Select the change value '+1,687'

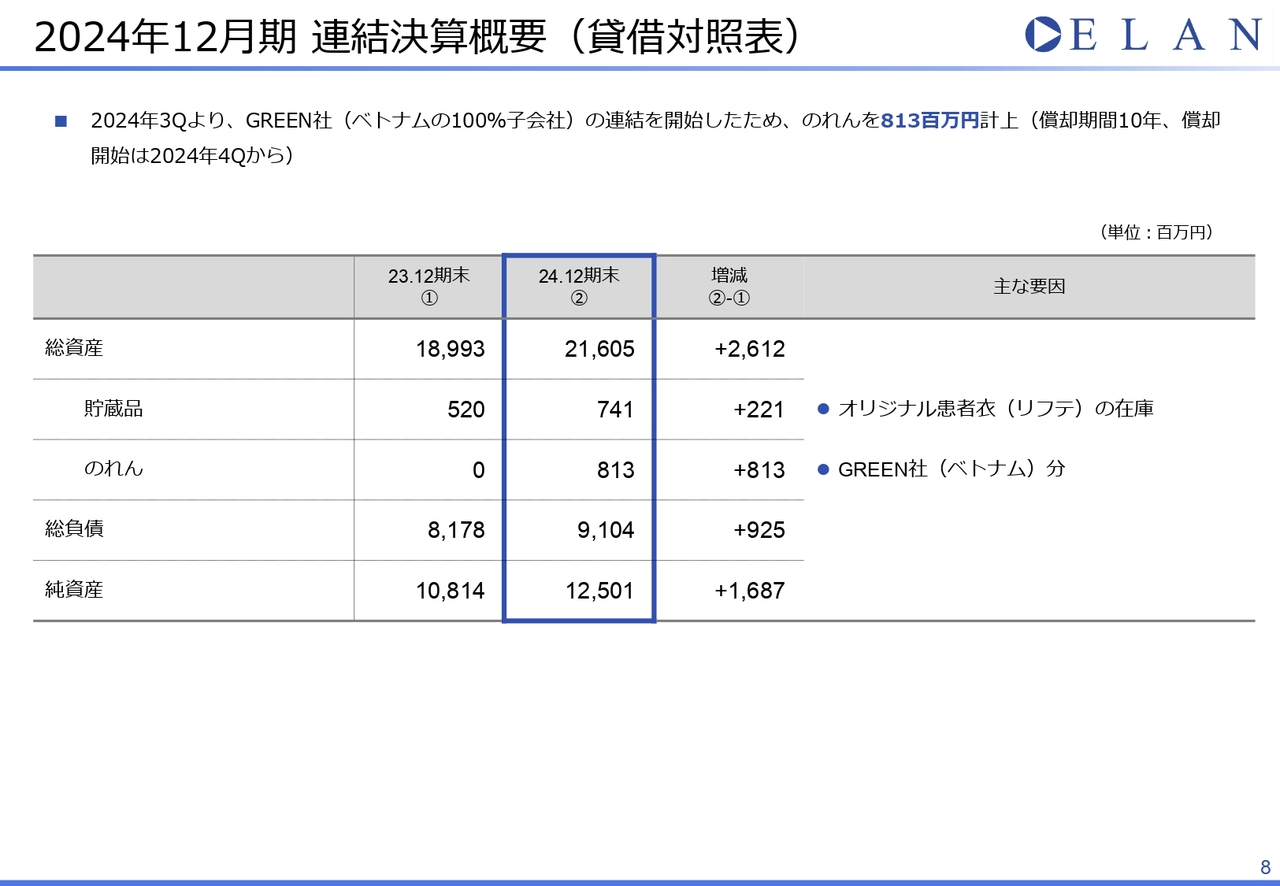[749, 591]
